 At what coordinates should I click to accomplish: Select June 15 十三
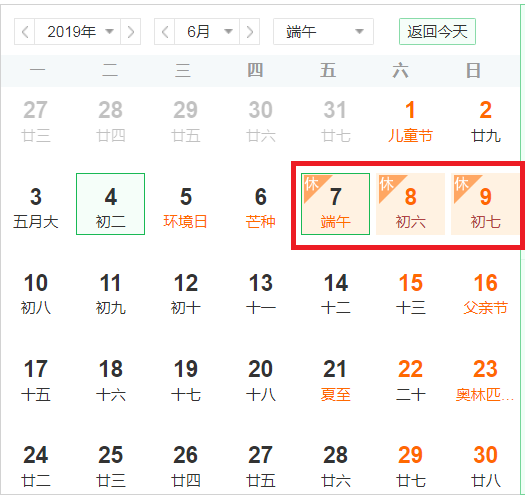(x=410, y=294)
